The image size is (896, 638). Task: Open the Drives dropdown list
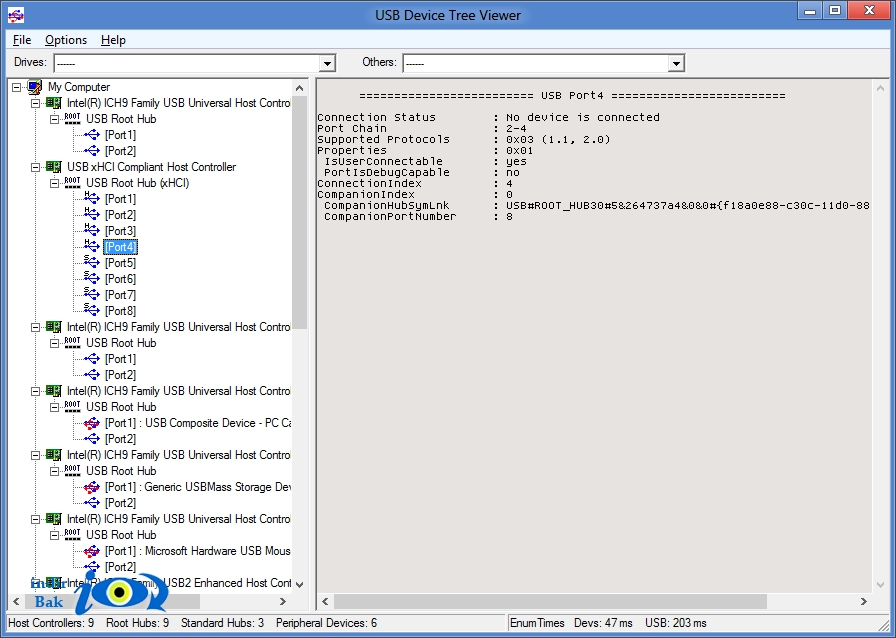[x=327, y=63]
